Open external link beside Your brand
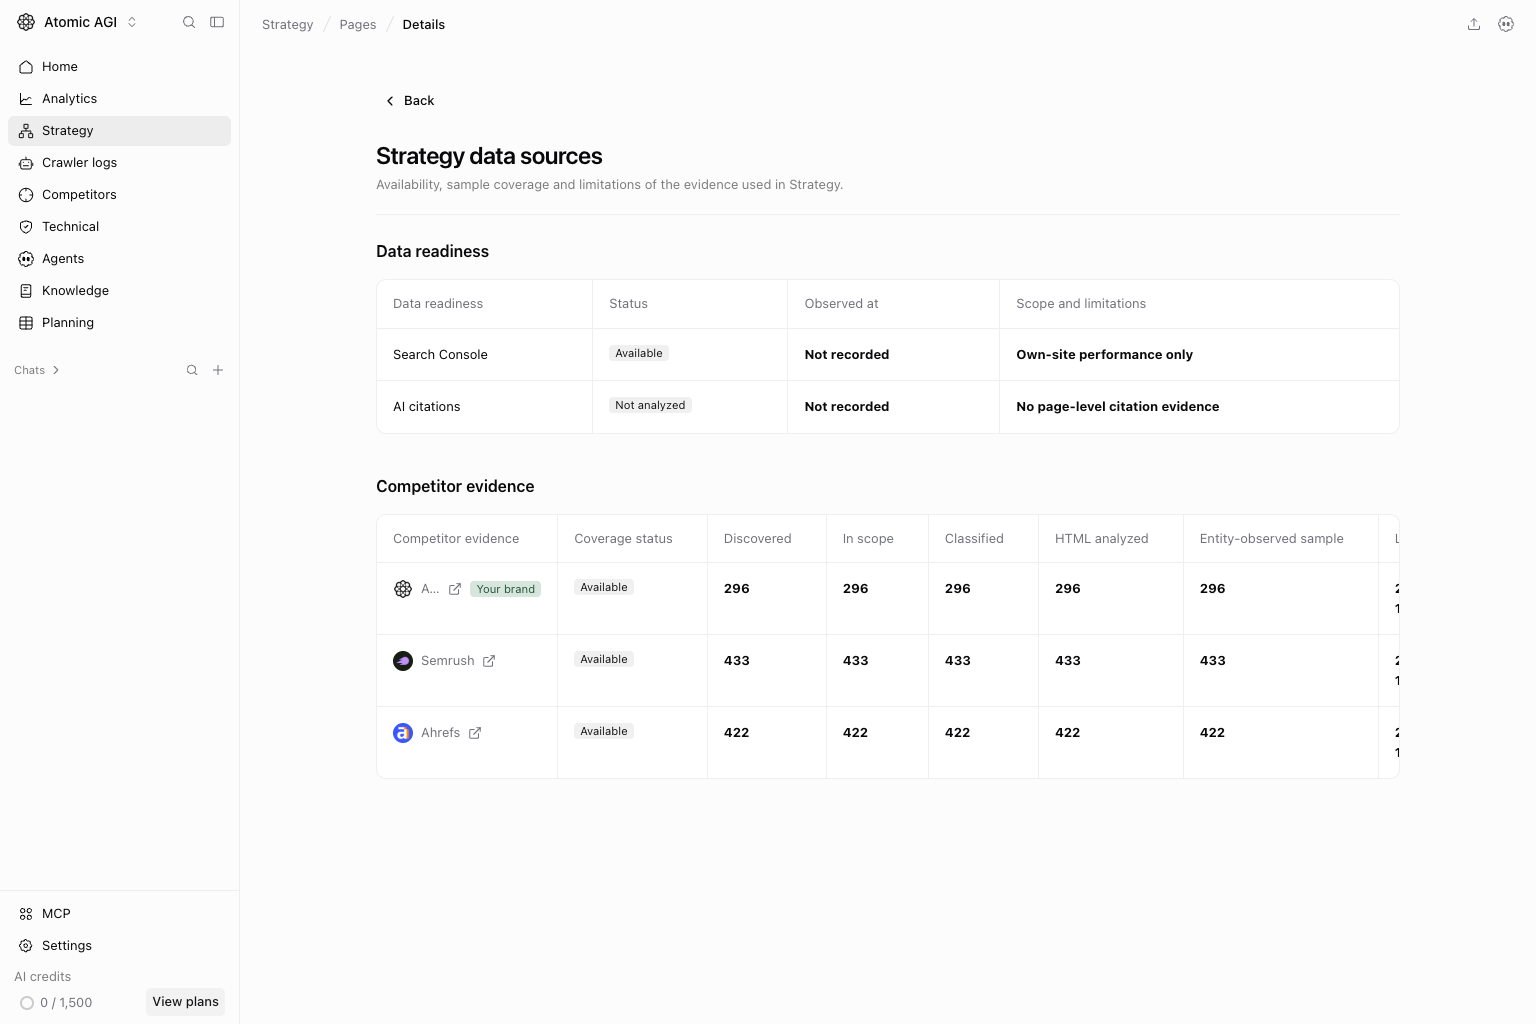The image size is (1536, 1024). coord(455,589)
